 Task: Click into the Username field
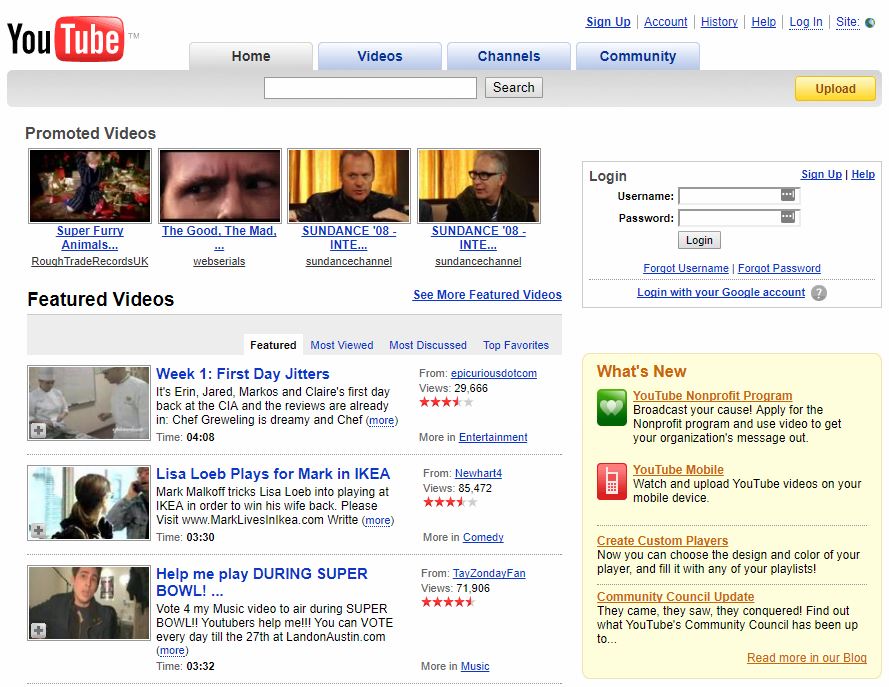tap(739, 196)
